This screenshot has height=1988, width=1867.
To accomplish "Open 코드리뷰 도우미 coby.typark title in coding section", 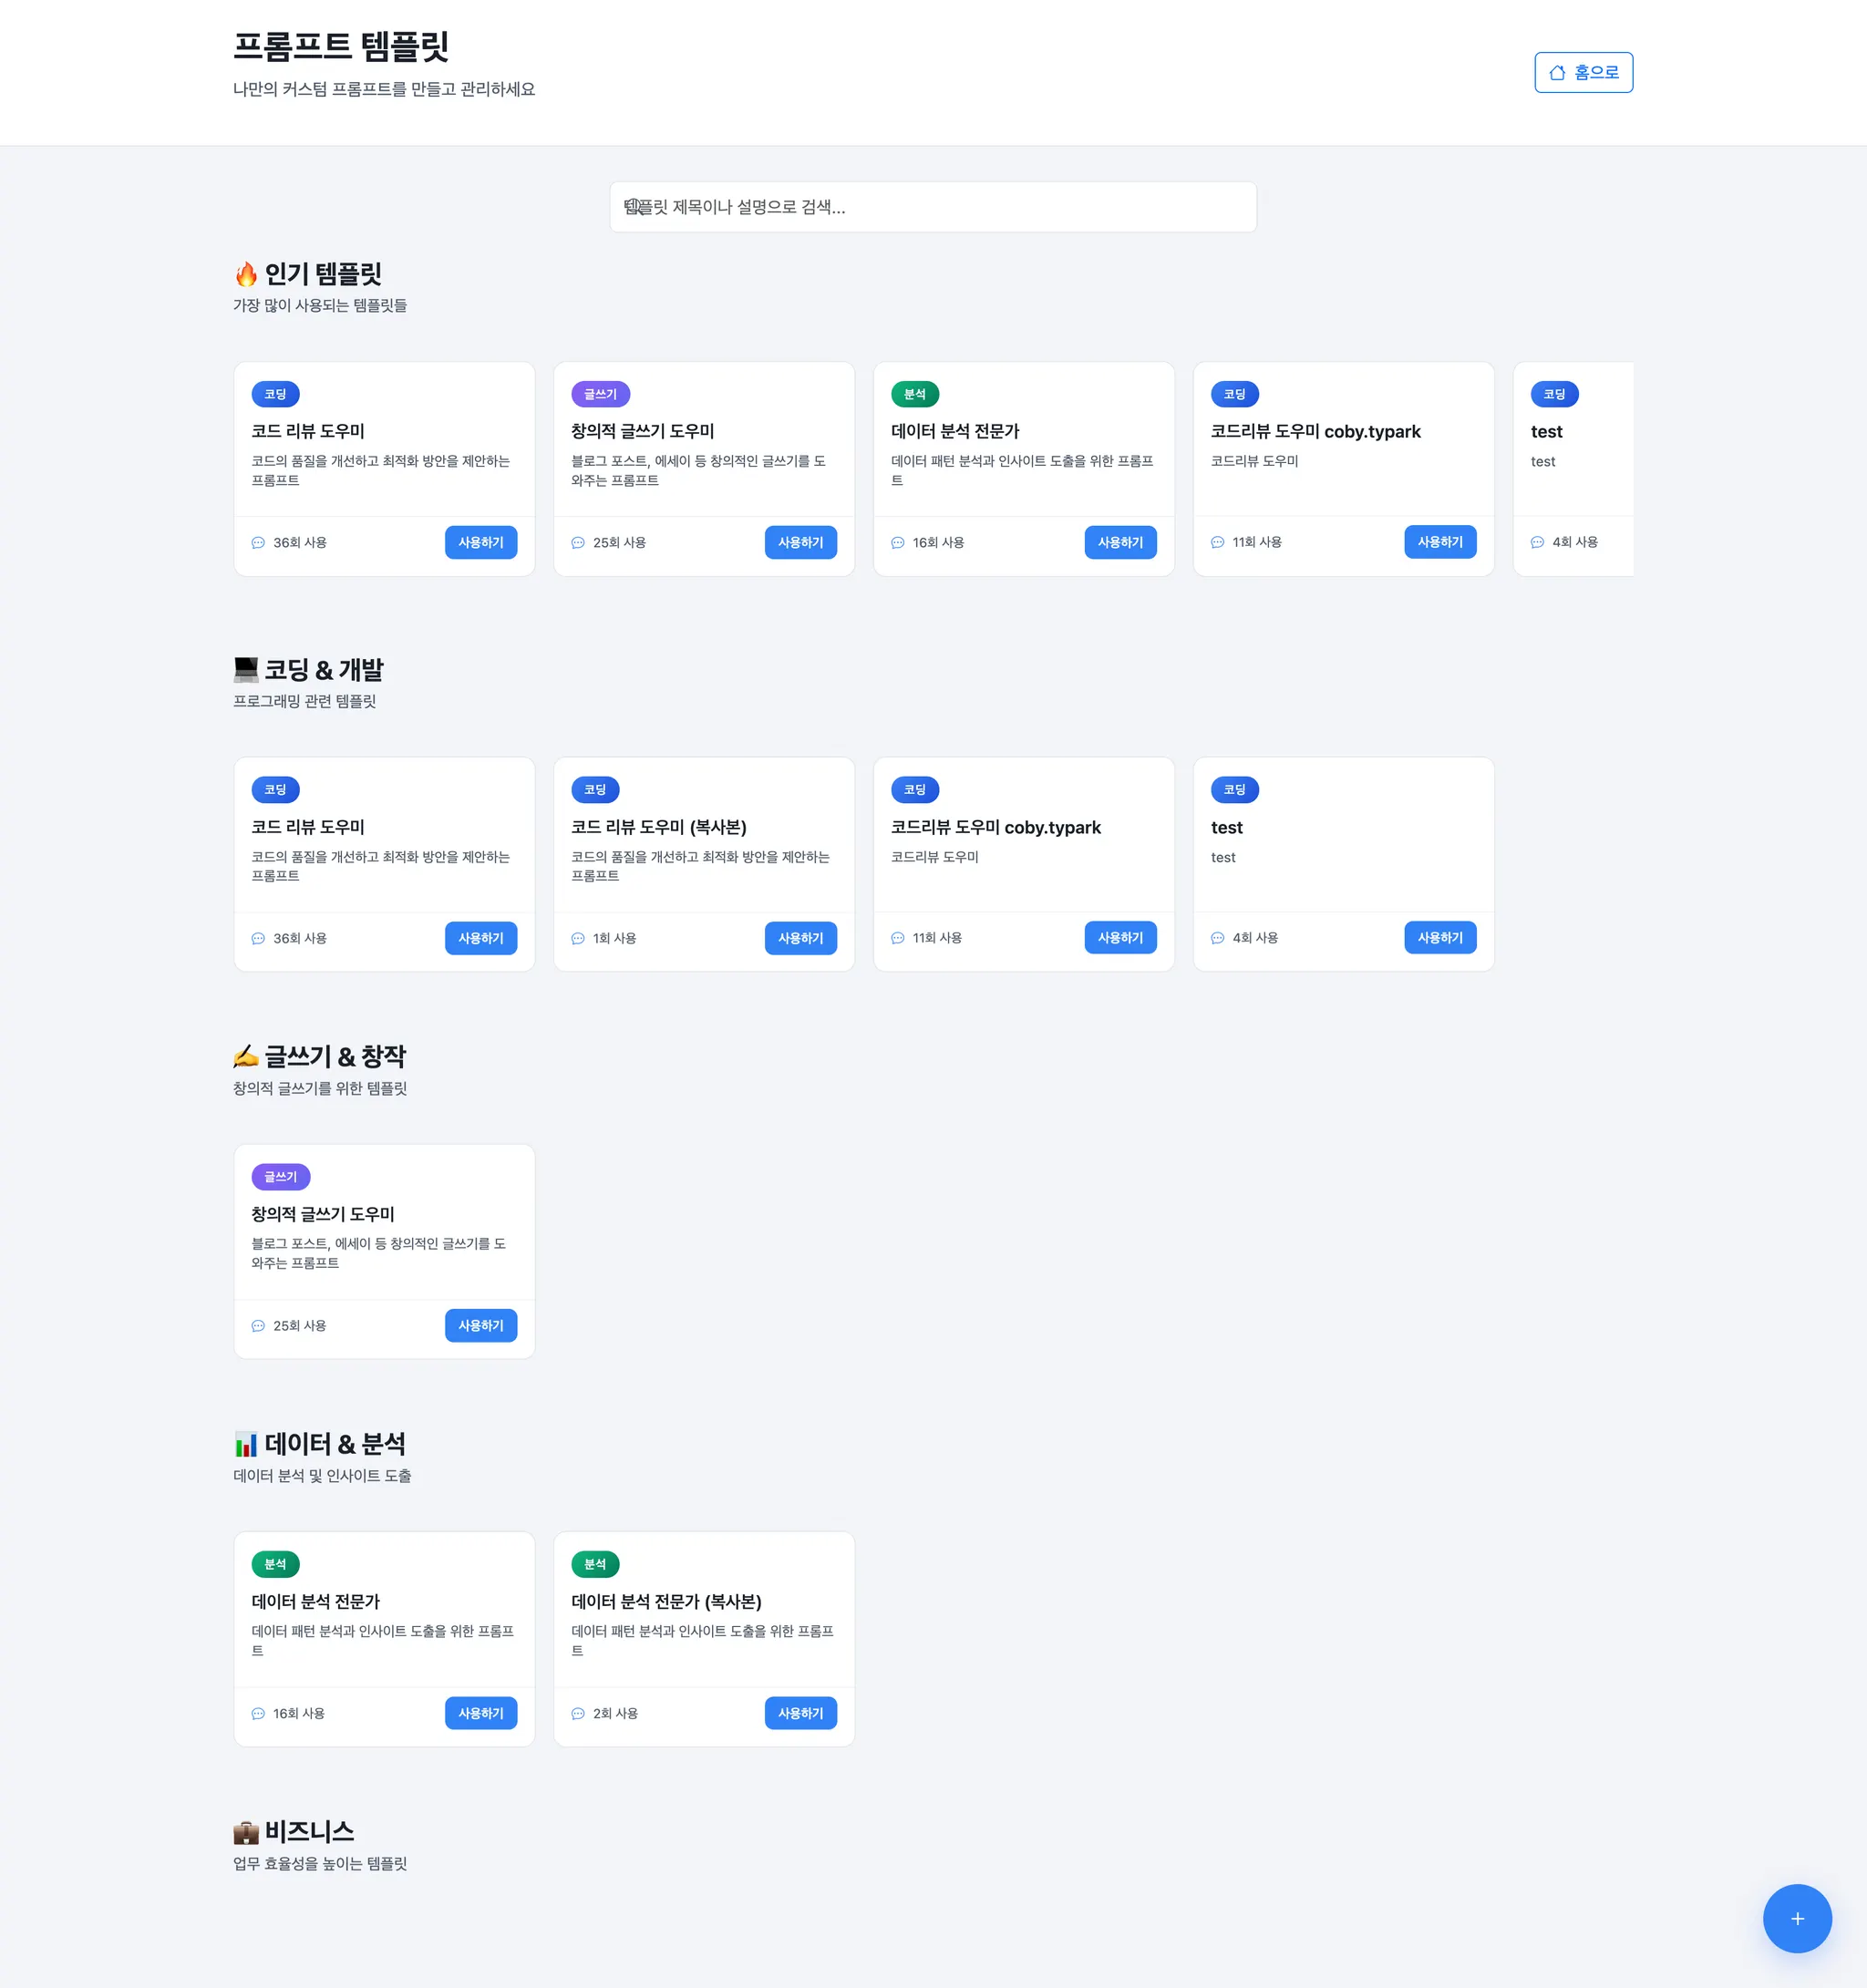I will click(x=995, y=827).
